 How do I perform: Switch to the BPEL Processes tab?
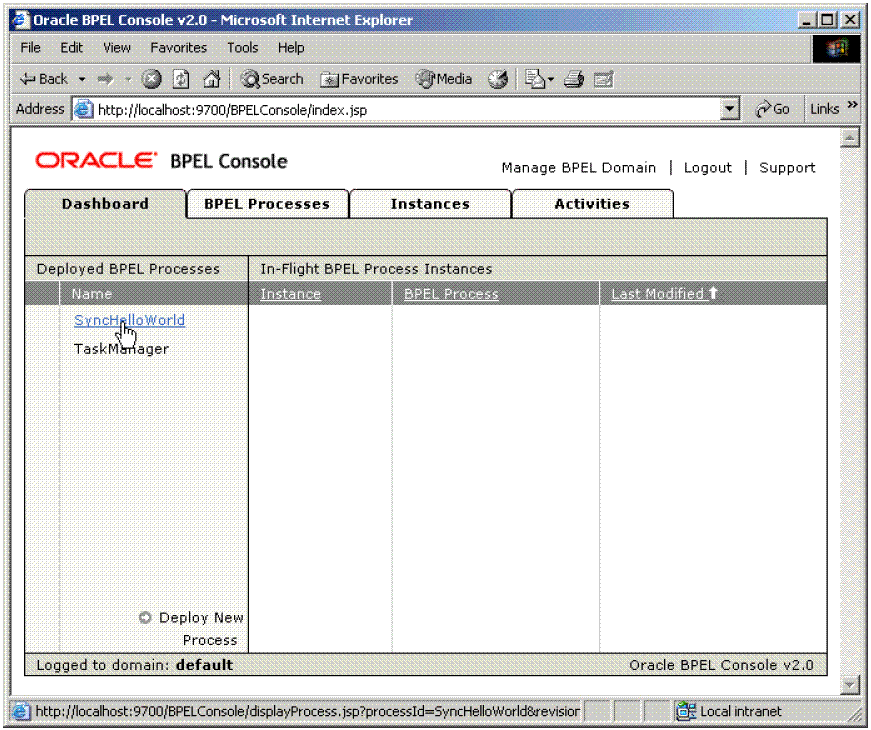point(267,204)
